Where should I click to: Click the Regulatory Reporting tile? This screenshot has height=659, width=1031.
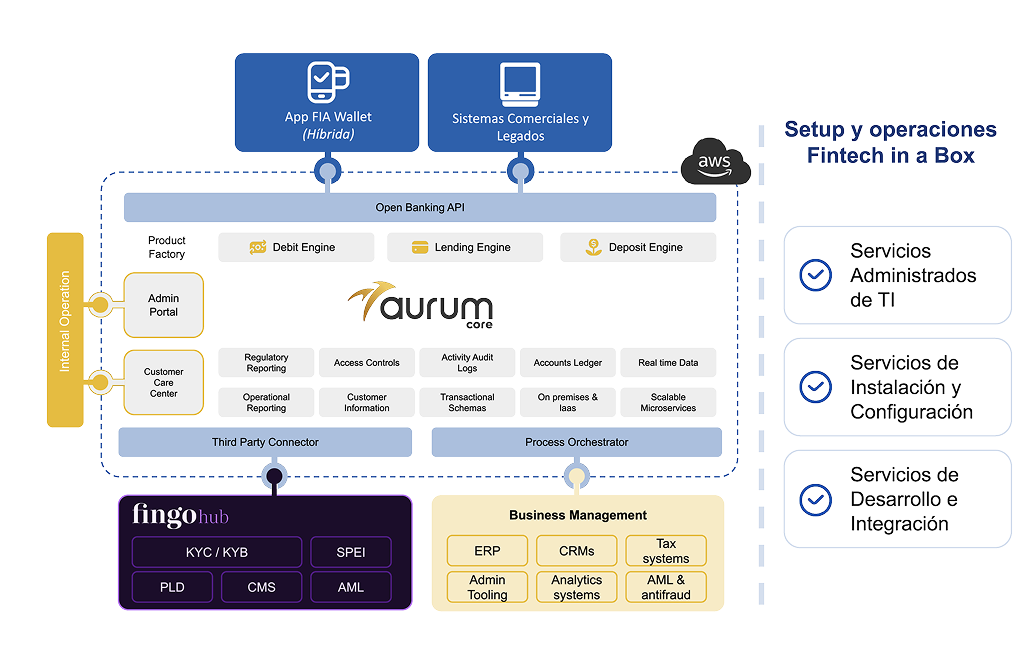pyautogui.click(x=266, y=362)
